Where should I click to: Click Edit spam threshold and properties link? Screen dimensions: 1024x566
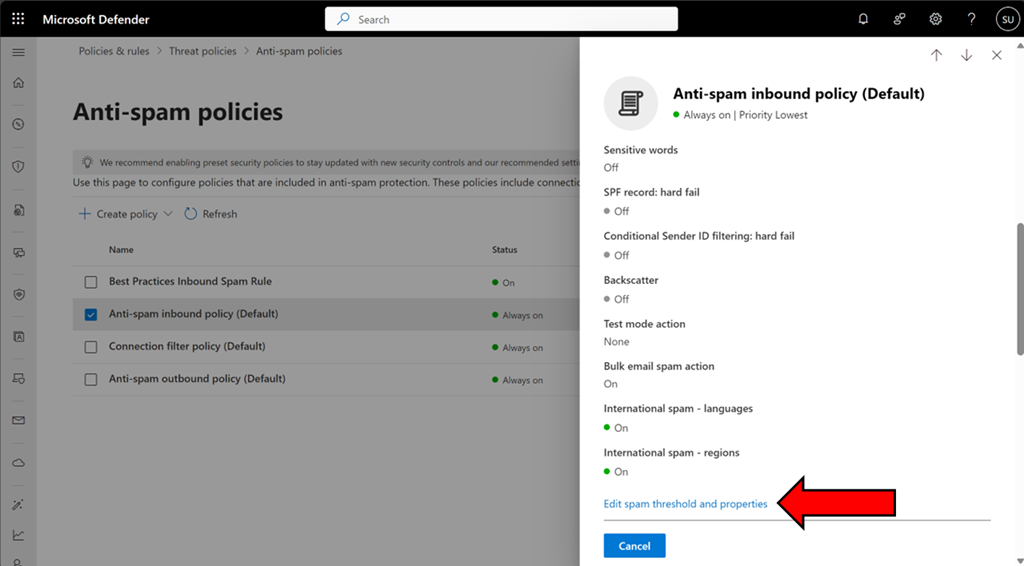(685, 504)
